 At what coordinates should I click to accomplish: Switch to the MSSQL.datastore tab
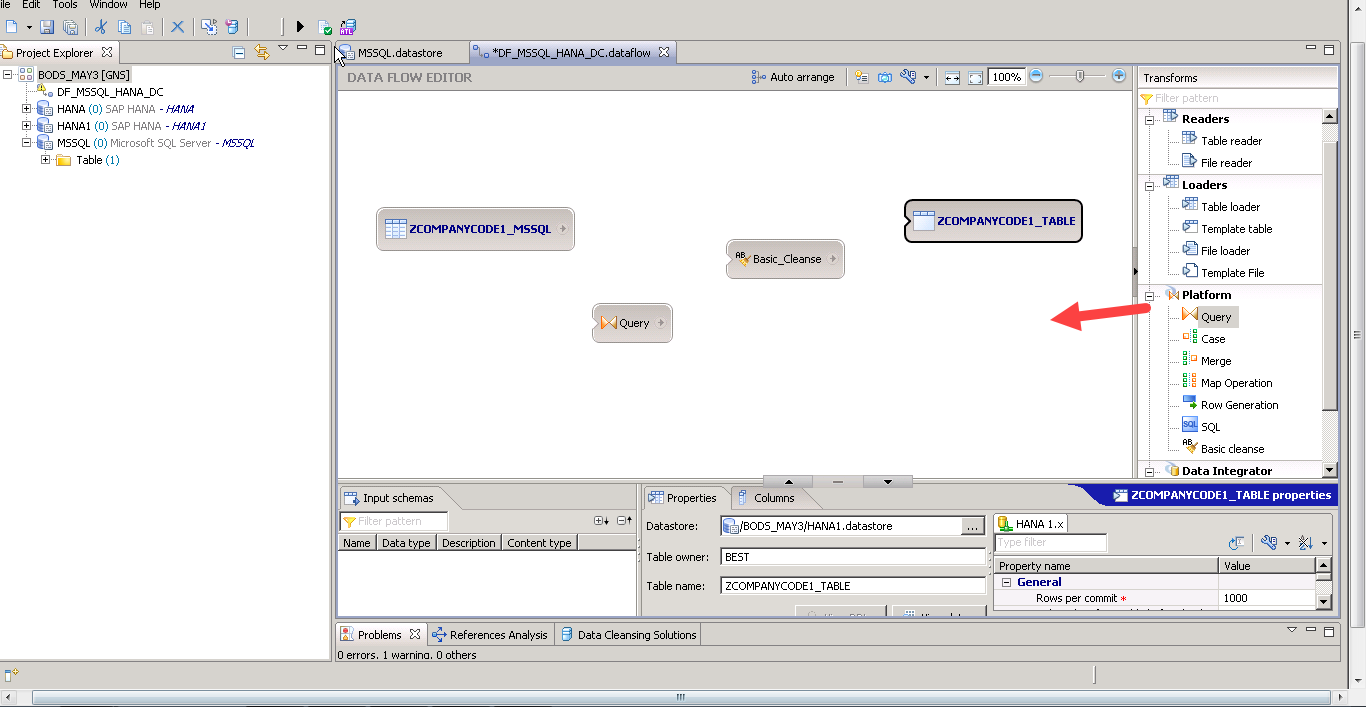[399, 51]
